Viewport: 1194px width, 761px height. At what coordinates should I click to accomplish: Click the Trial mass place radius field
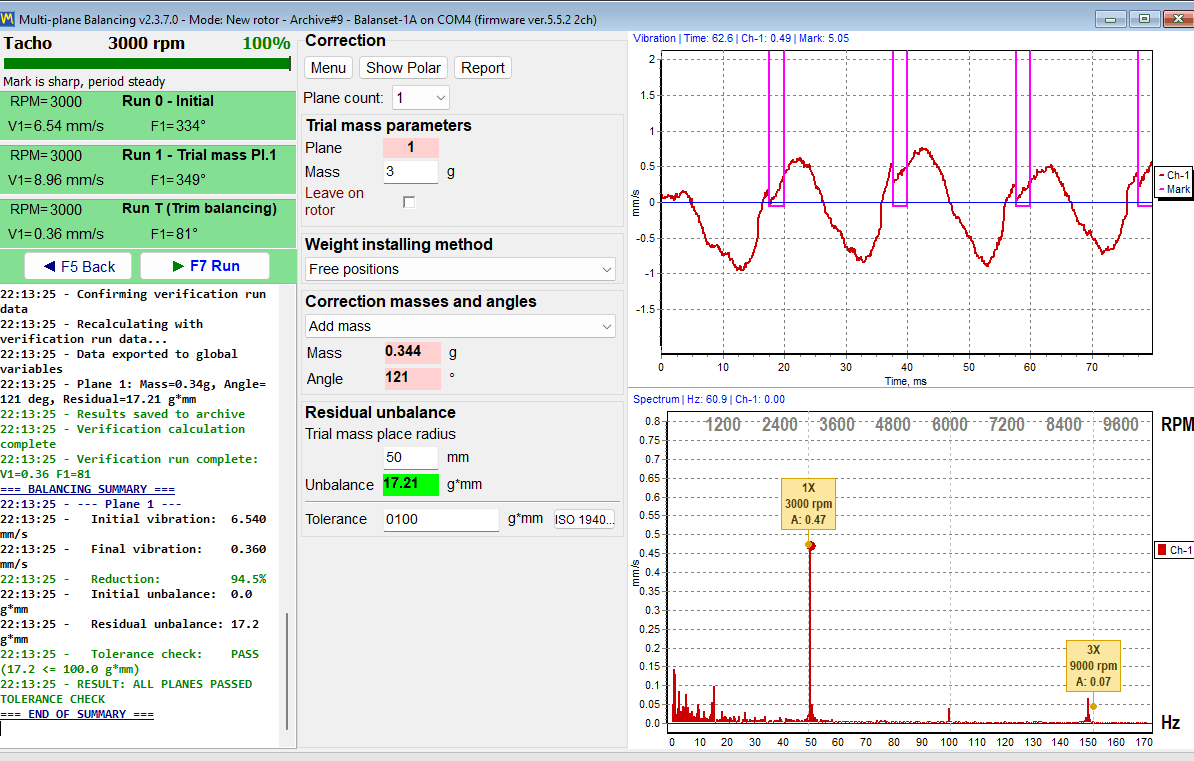tap(410, 458)
